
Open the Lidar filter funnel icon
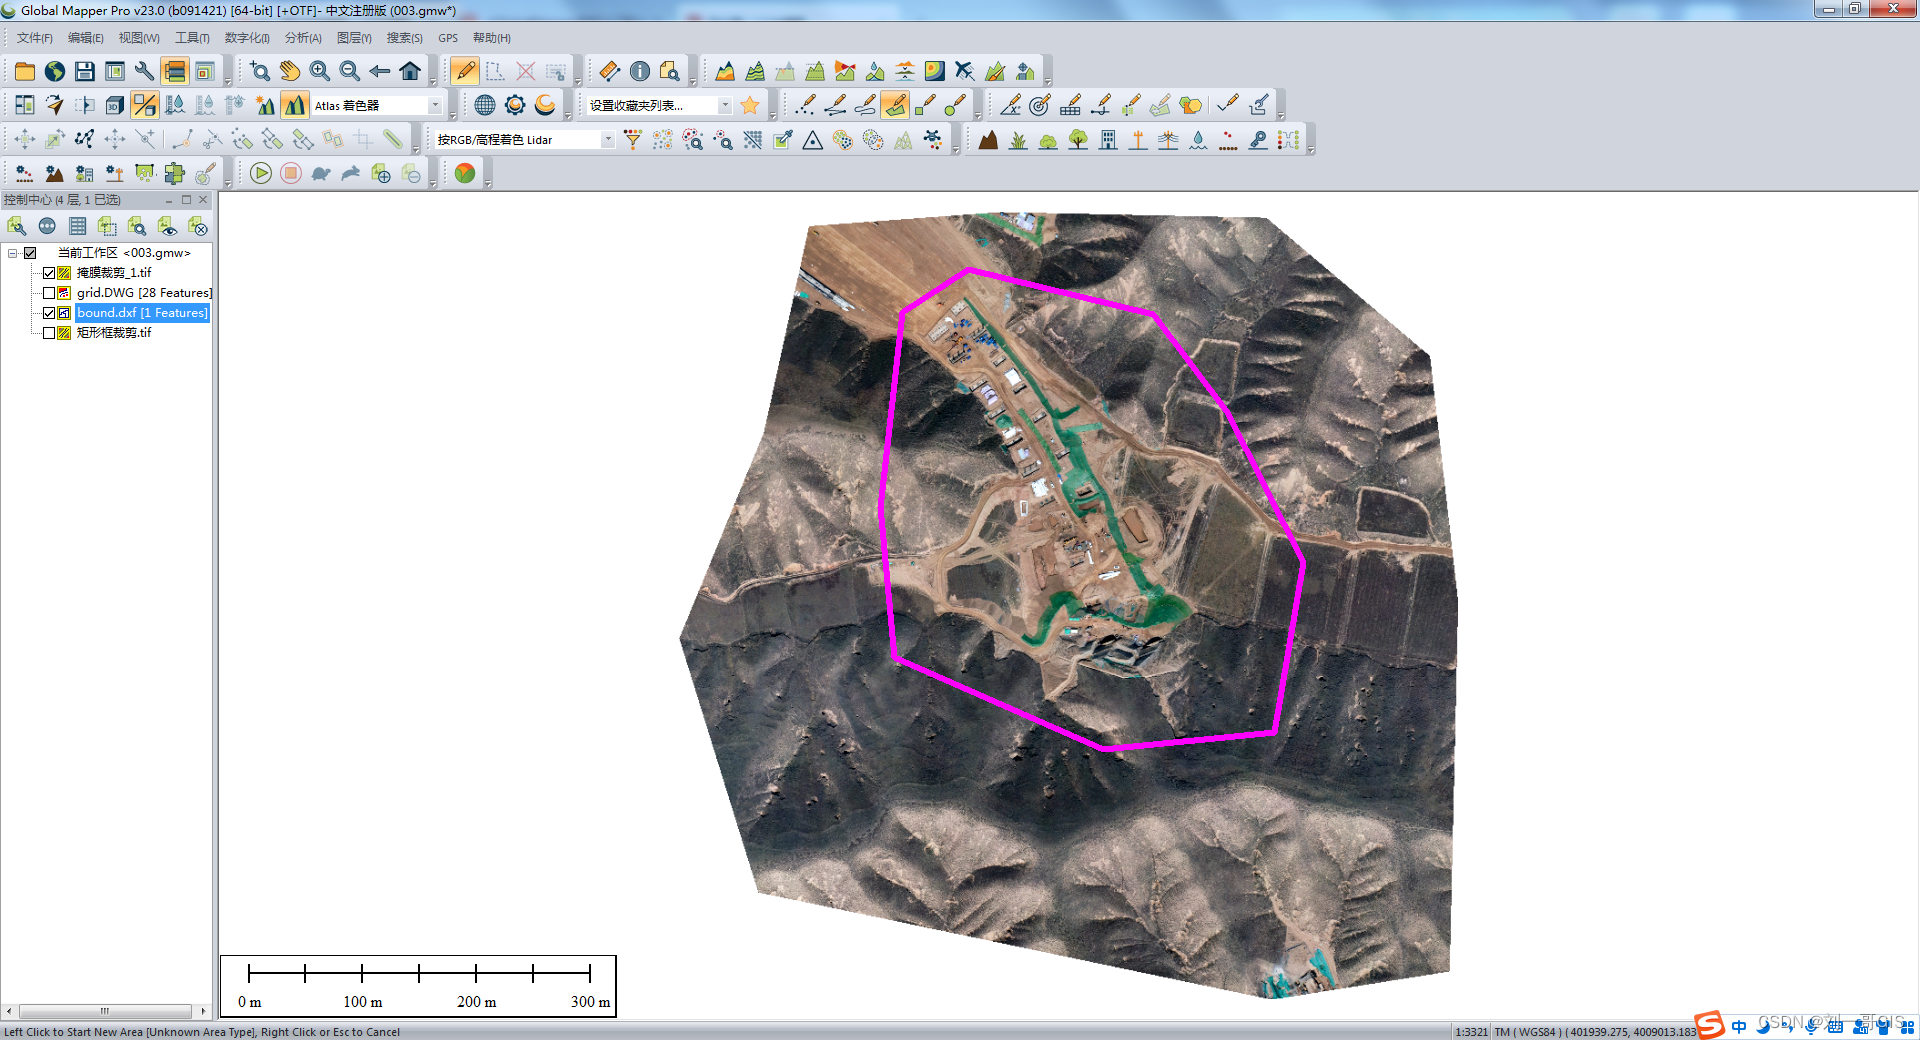[633, 140]
